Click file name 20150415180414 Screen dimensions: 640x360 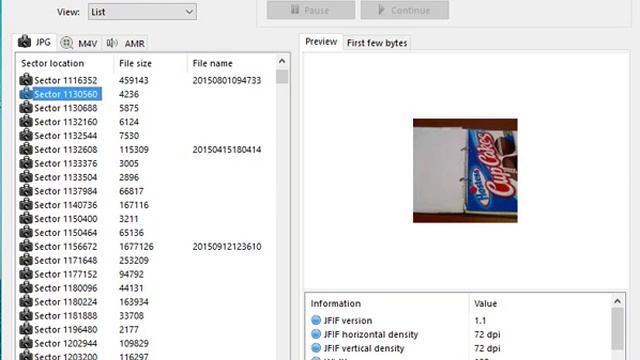[x=227, y=149]
